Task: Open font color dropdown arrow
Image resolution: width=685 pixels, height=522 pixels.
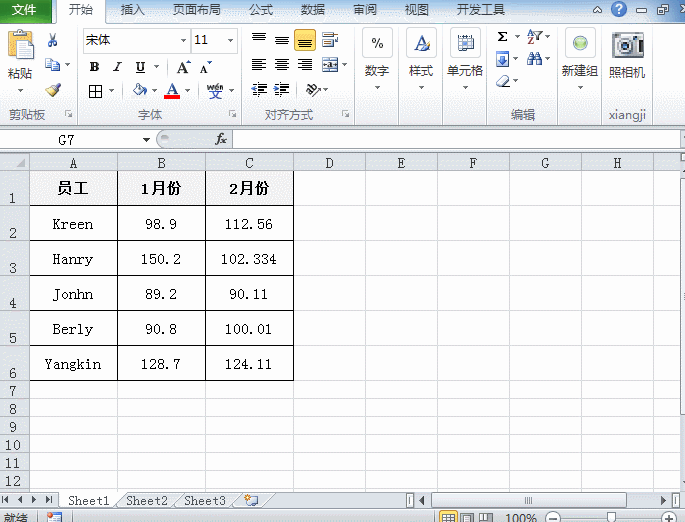Action: click(187, 90)
